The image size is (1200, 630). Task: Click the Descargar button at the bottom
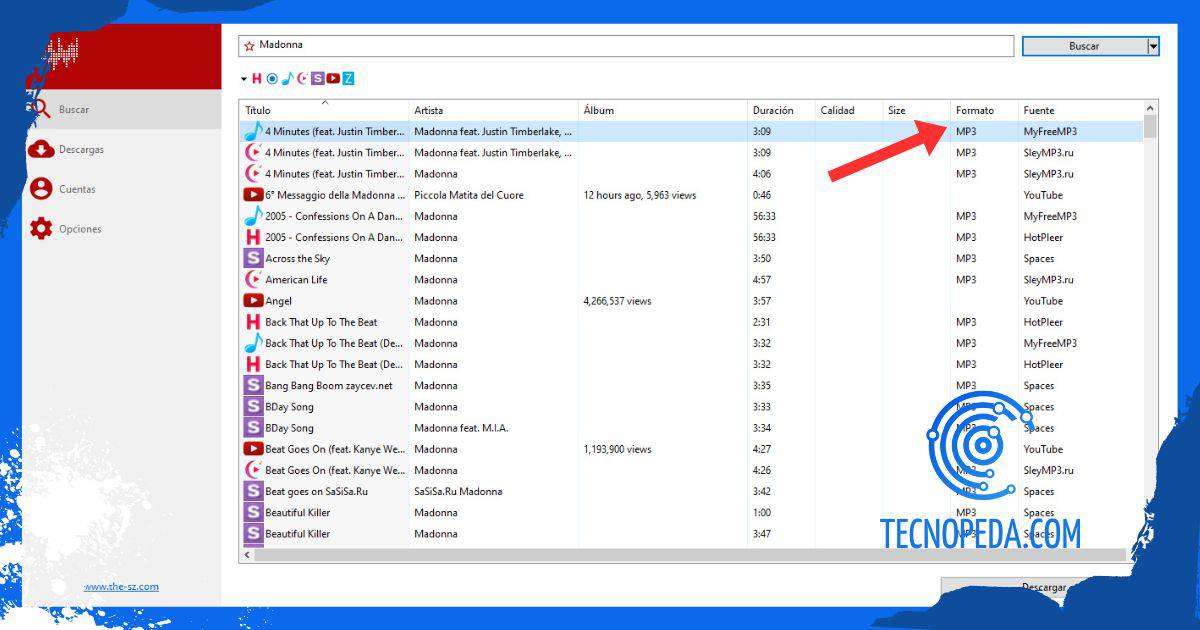coord(1043,587)
